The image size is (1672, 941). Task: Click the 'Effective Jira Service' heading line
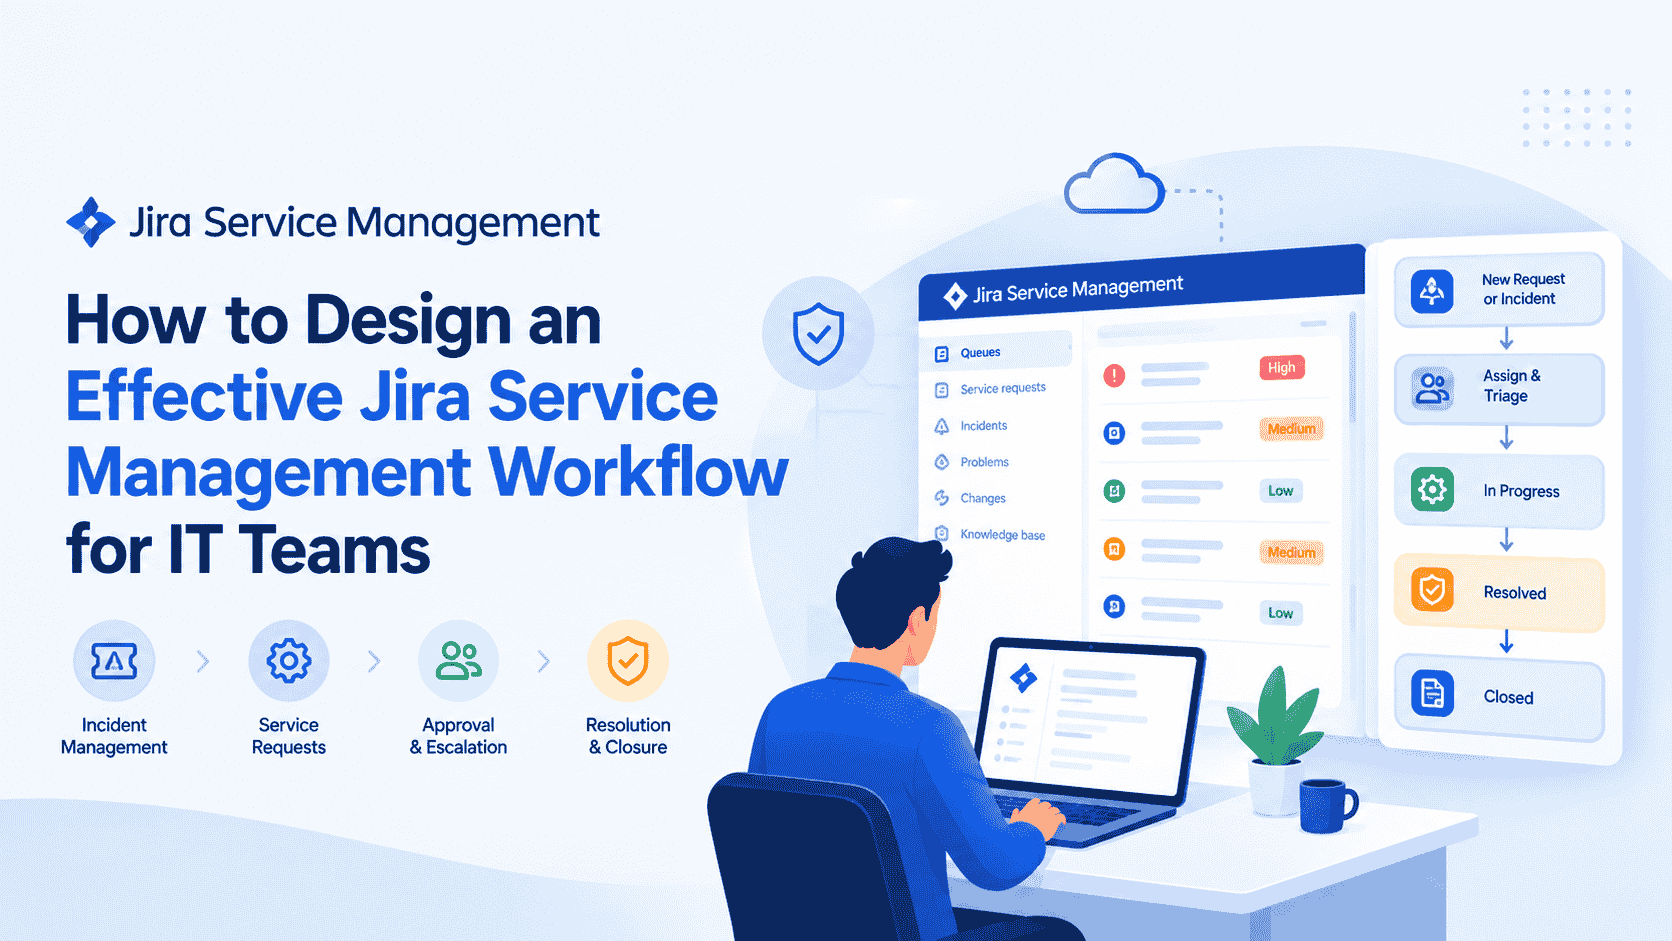click(392, 397)
